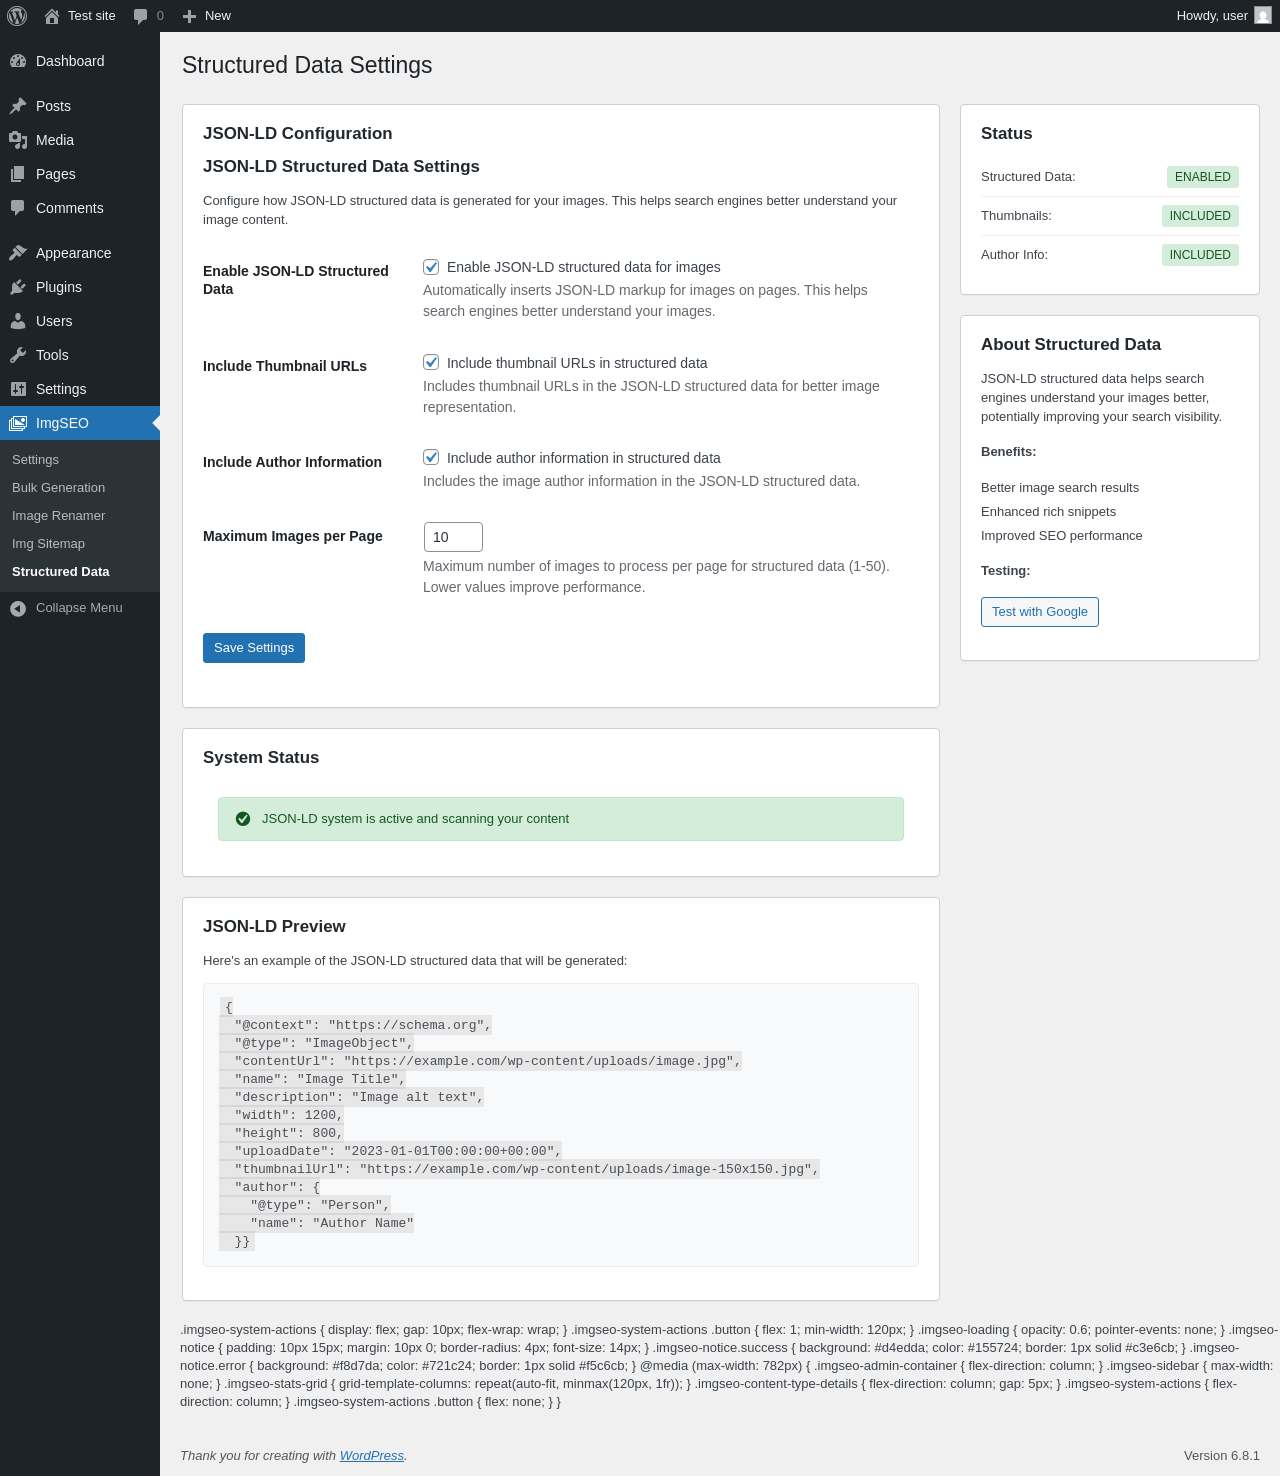Click the Collapse Menu arrow icon
Viewport: 1280px width, 1476px height.
coord(18,608)
